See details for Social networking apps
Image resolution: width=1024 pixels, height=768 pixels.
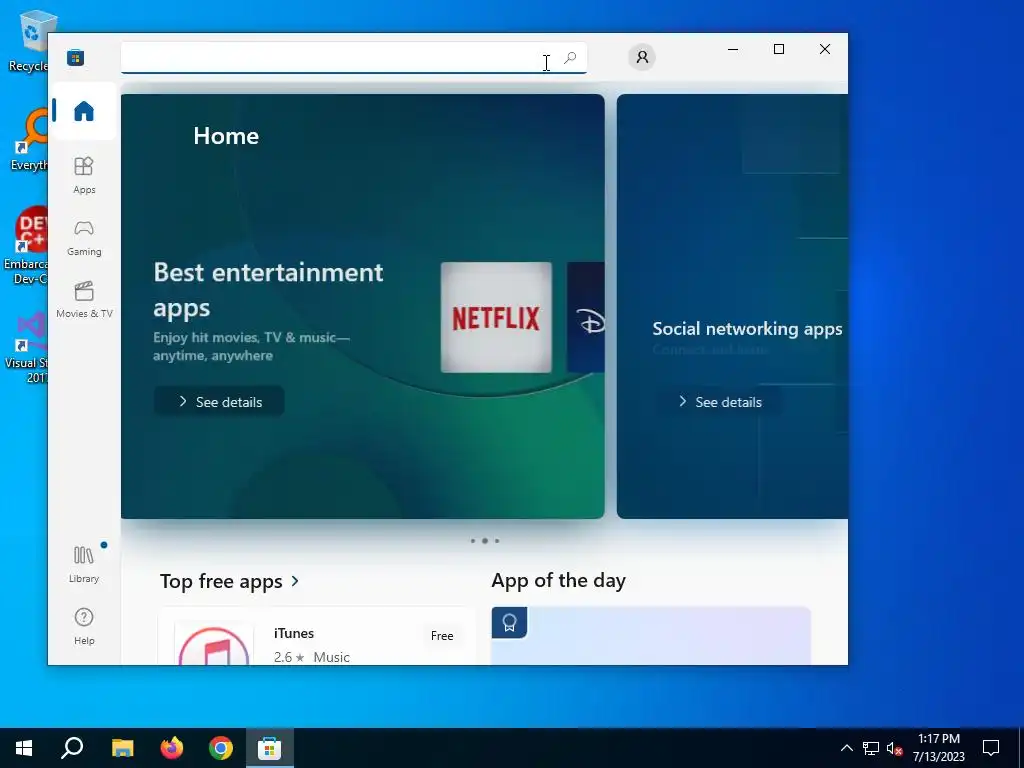point(720,402)
